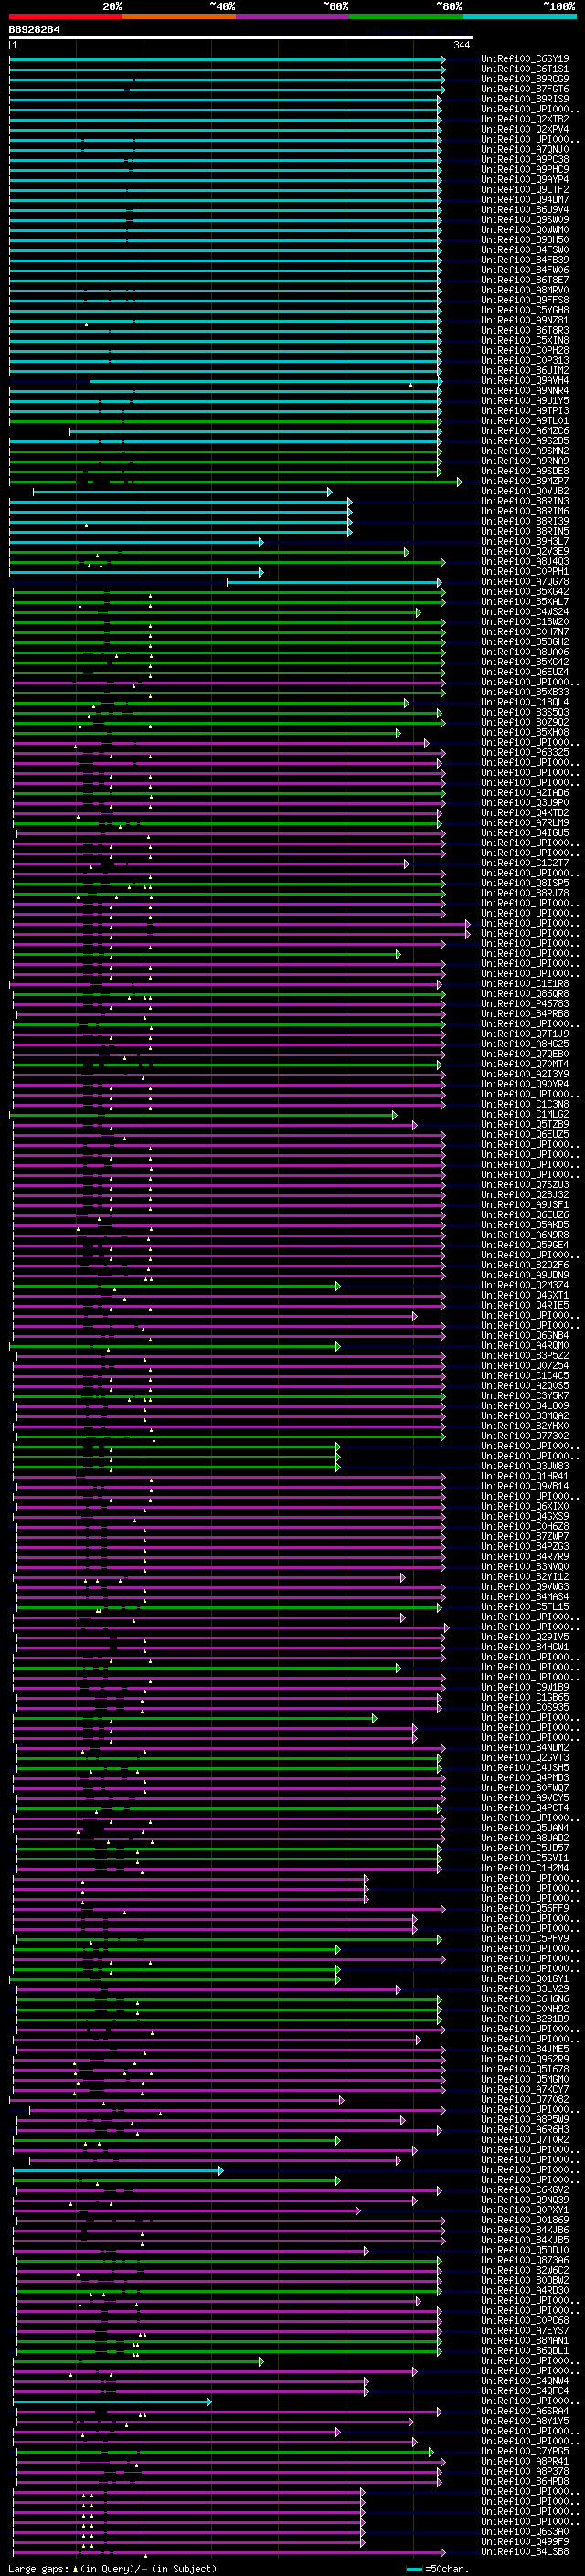Select label UniRef100_B5XG42
585x2576 pixels.
[525, 591]
